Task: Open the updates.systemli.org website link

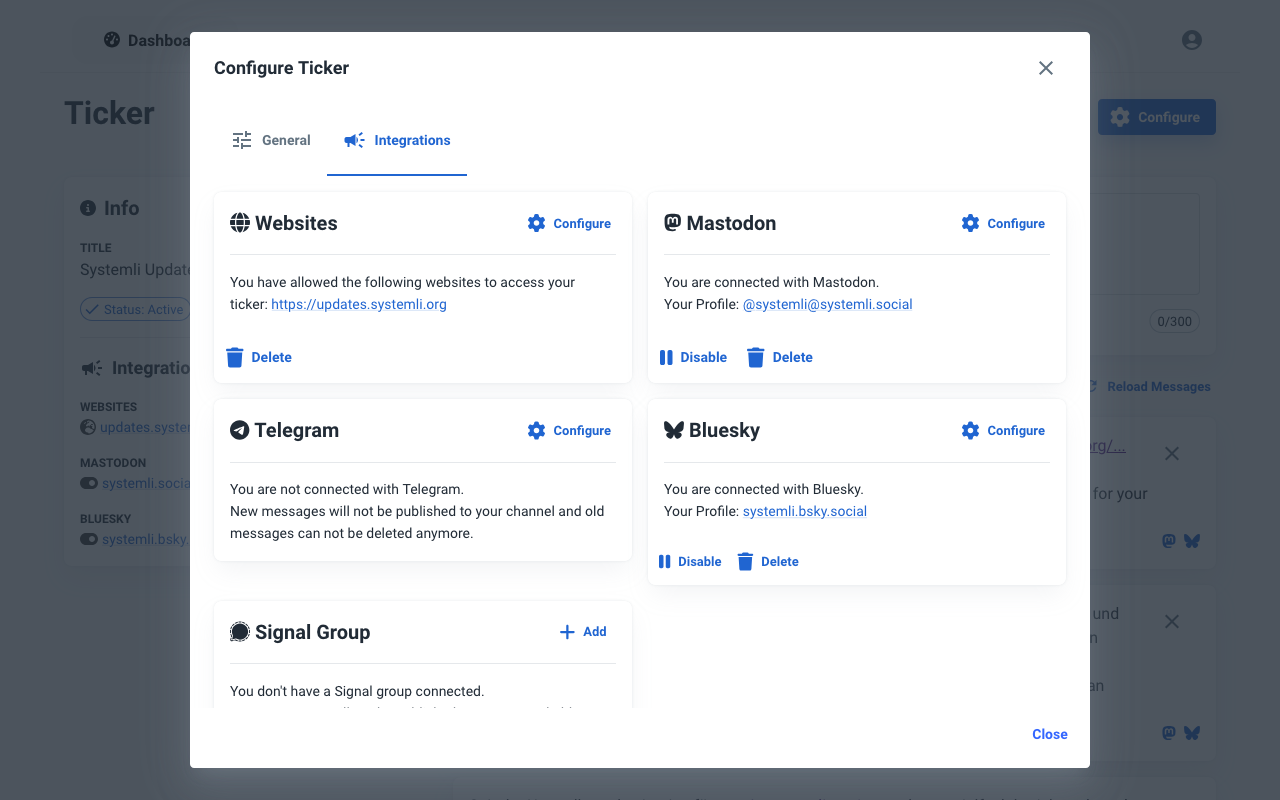Action: [x=358, y=304]
